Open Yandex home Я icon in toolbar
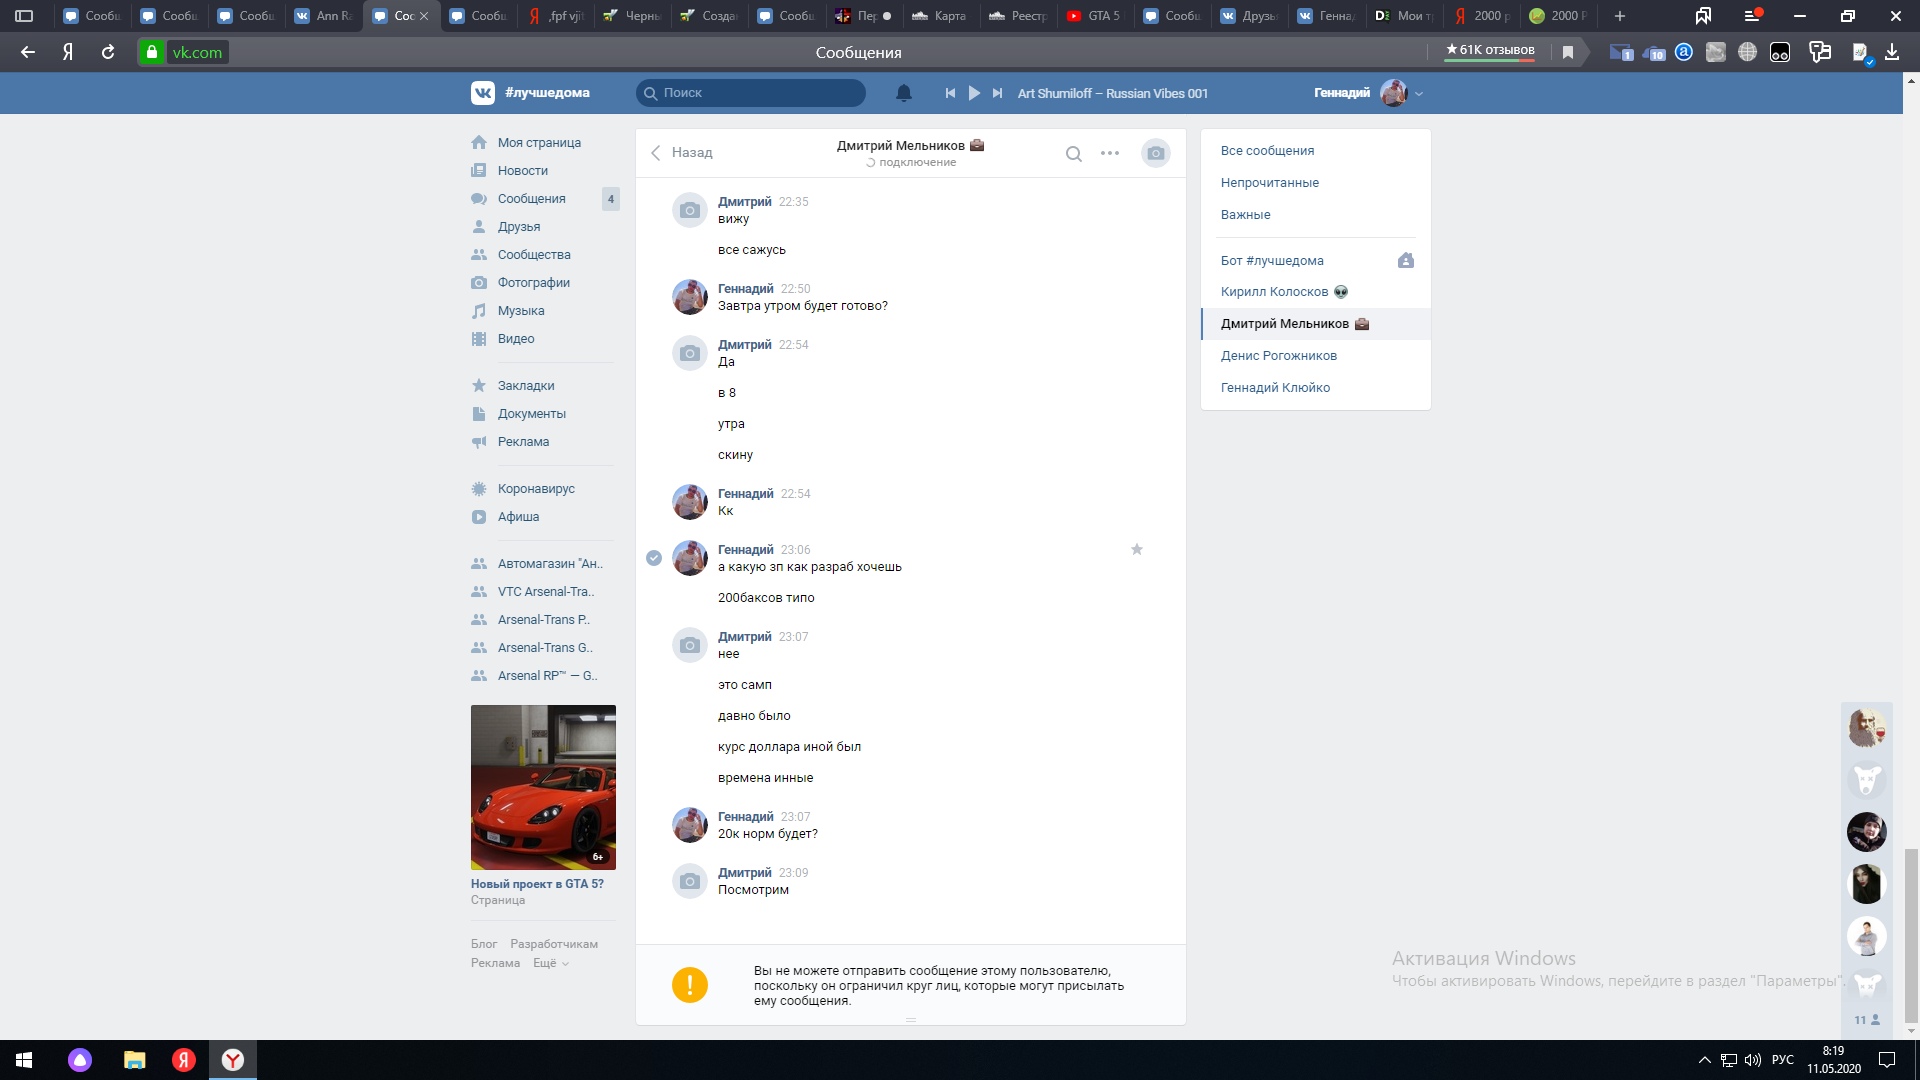This screenshot has height=1080, width=1920. (68, 52)
